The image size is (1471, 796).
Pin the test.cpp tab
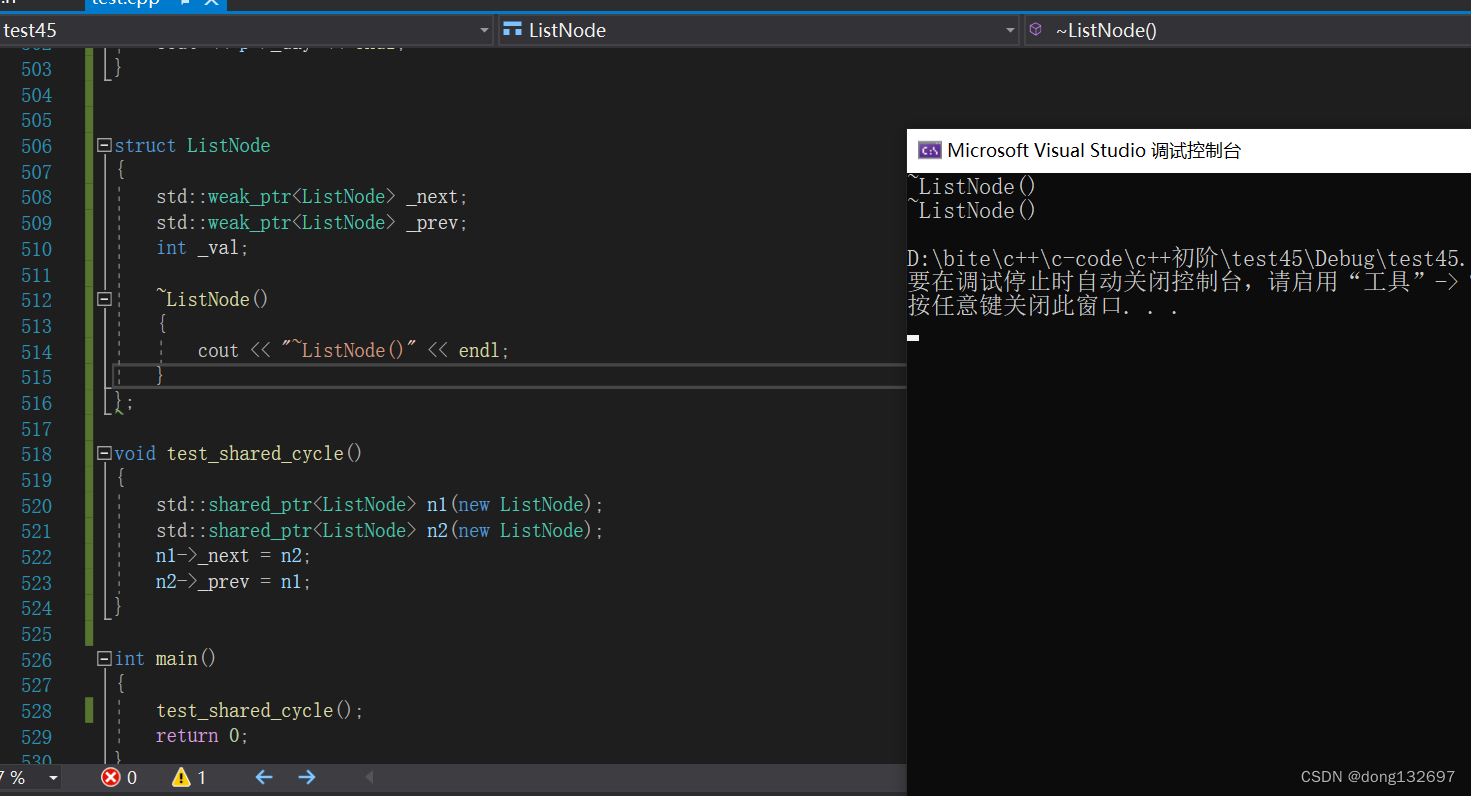pyautogui.click(x=183, y=3)
